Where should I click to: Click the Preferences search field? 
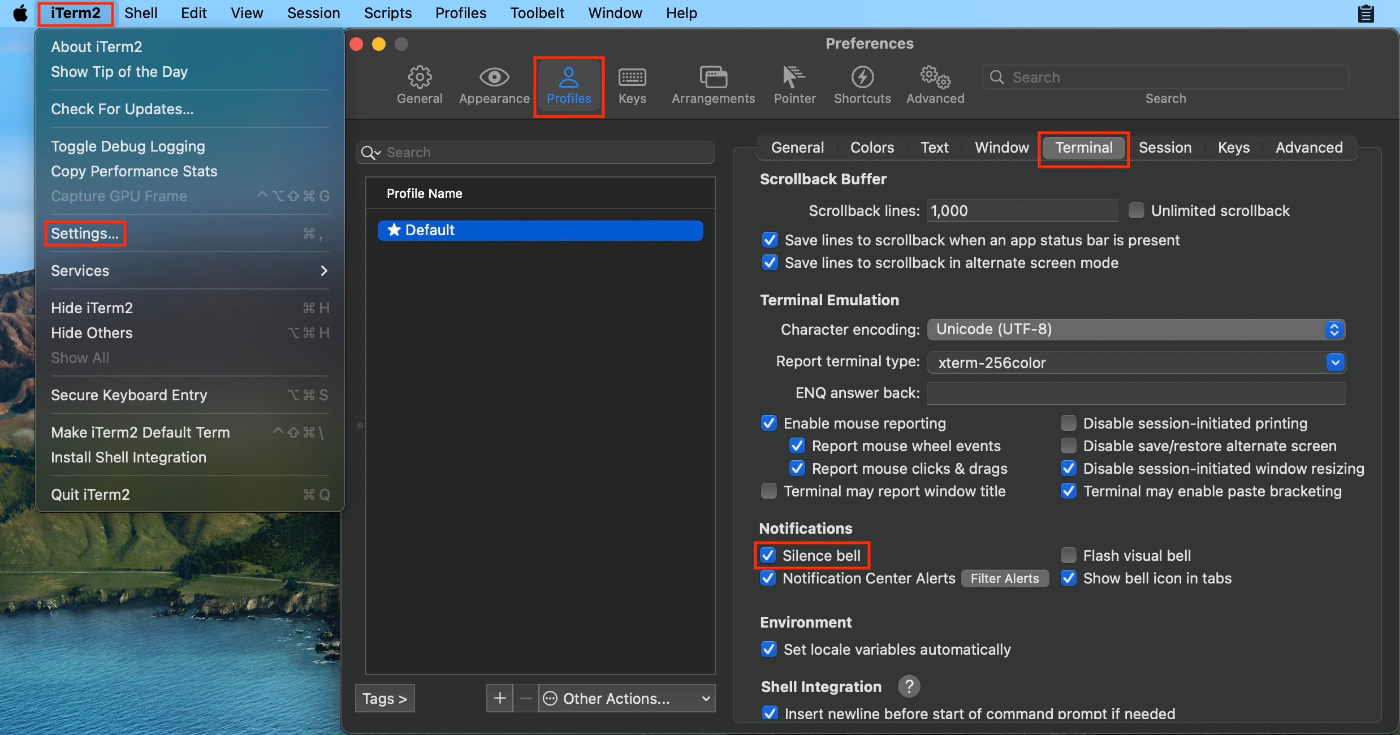pyautogui.click(x=1165, y=77)
